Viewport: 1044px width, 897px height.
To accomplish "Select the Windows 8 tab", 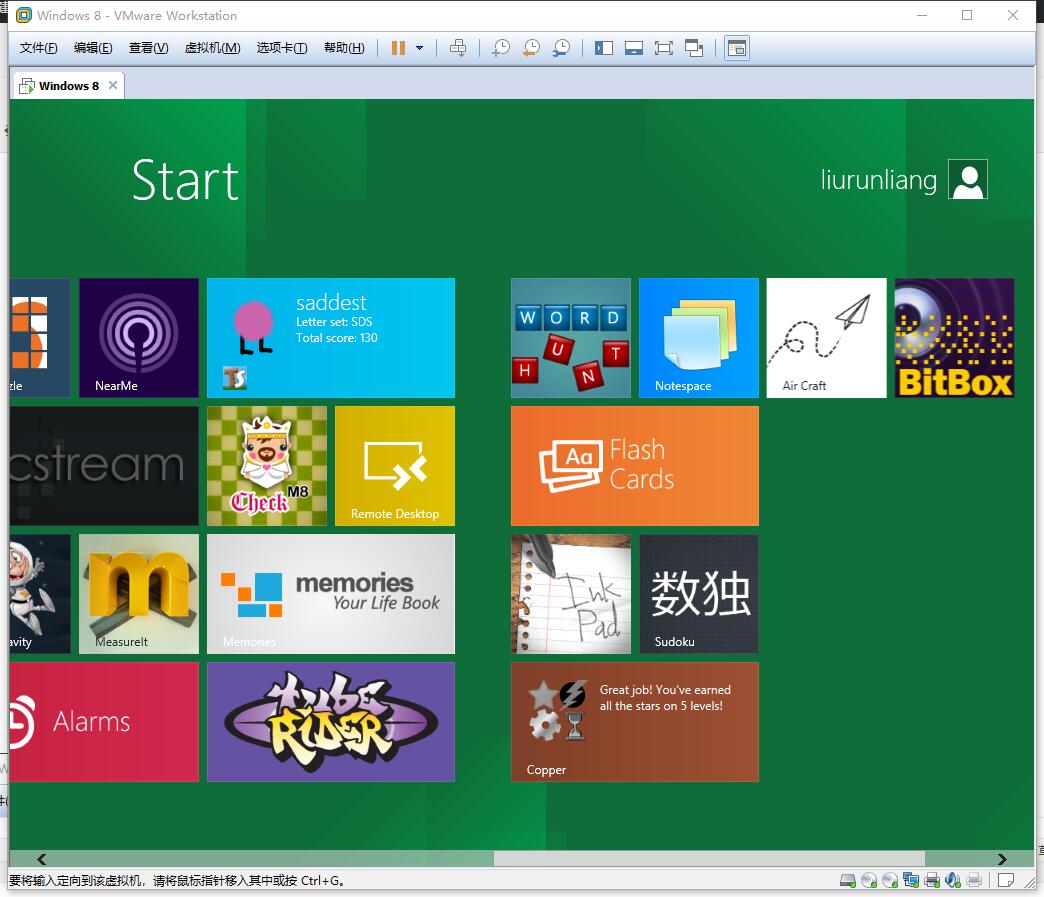I will (68, 86).
